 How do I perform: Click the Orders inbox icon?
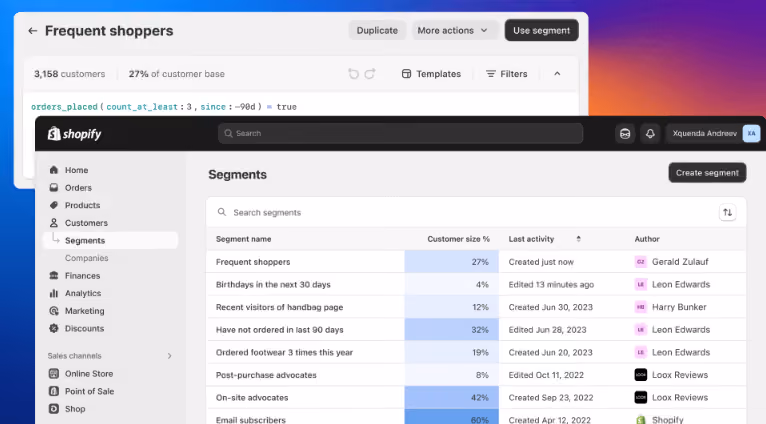pos(54,188)
